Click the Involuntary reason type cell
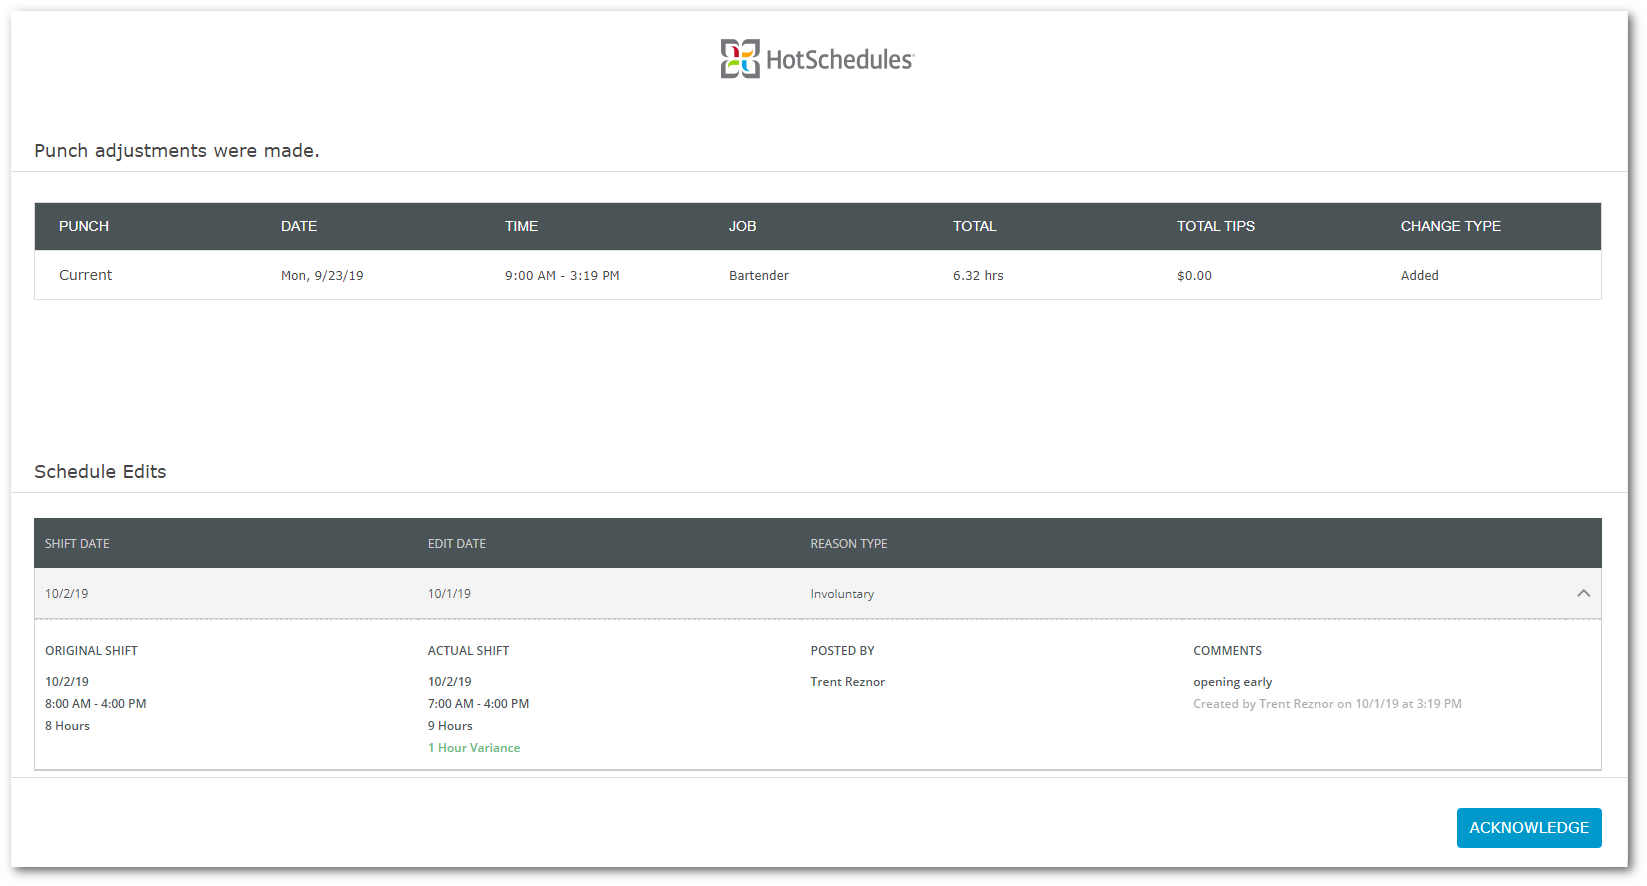The width and height of the screenshot is (1647, 886). (842, 594)
